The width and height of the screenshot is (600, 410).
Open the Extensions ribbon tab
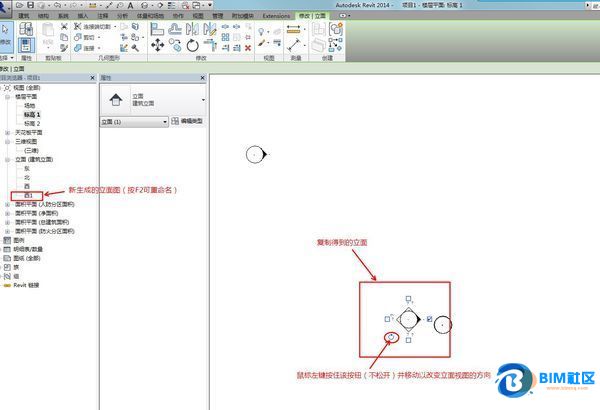point(275,17)
